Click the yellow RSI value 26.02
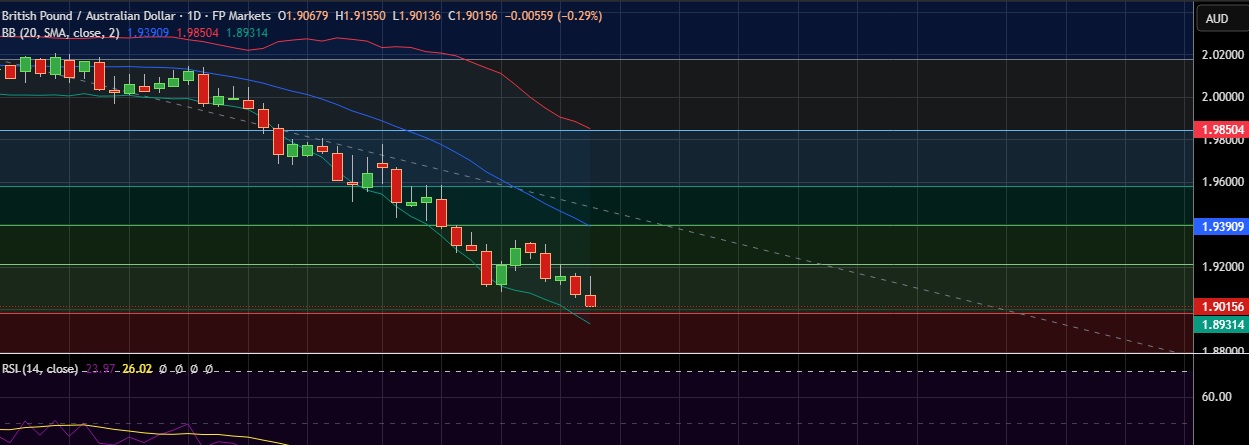This screenshot has height=445, width=1249. click(x=136, y=369)
